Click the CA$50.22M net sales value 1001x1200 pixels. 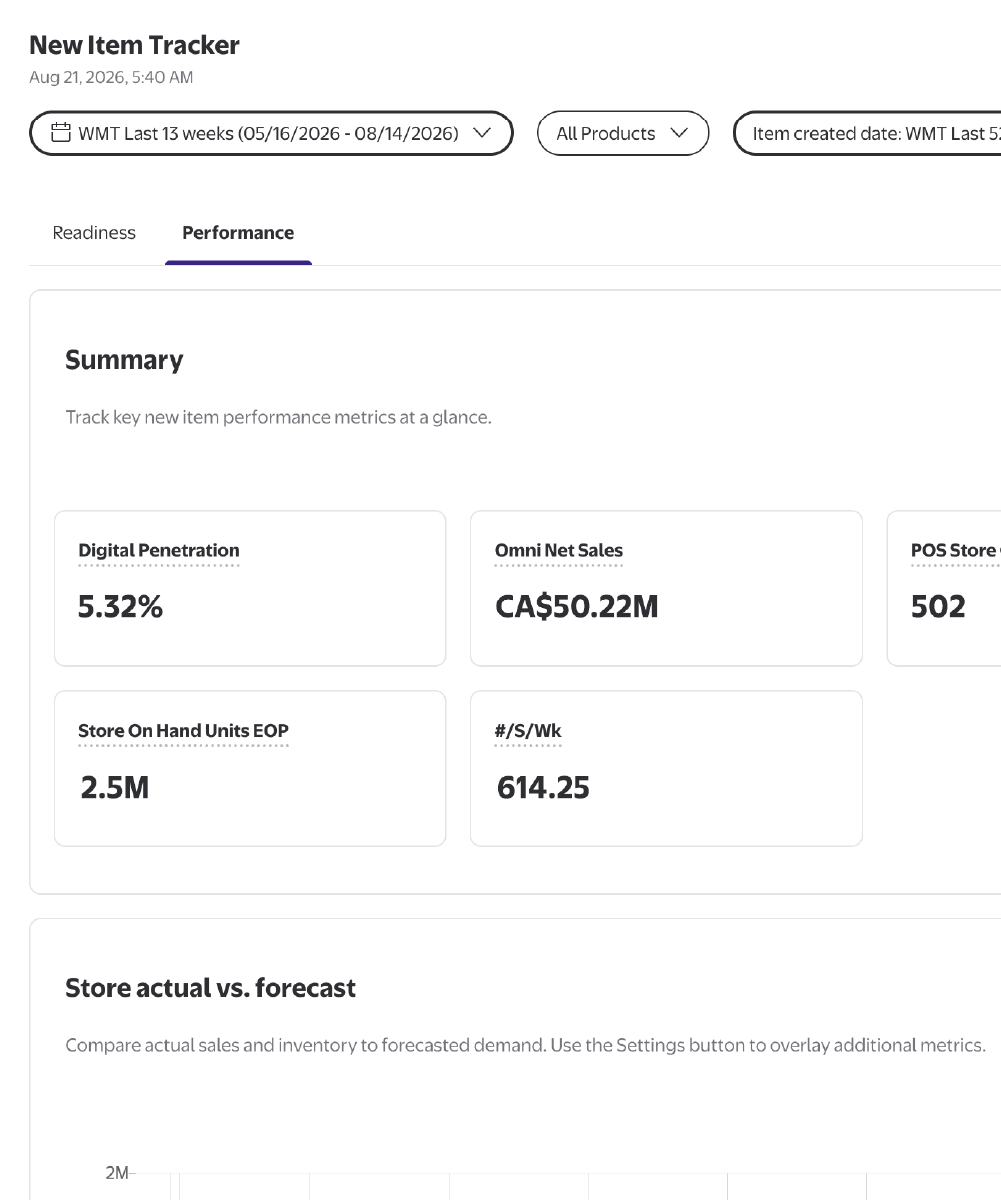[577, 606]
